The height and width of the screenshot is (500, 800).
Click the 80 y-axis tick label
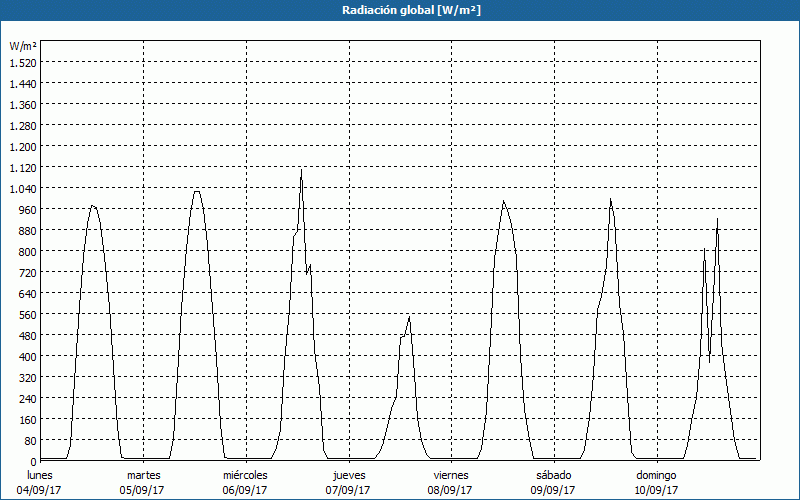tap(29, 440)
